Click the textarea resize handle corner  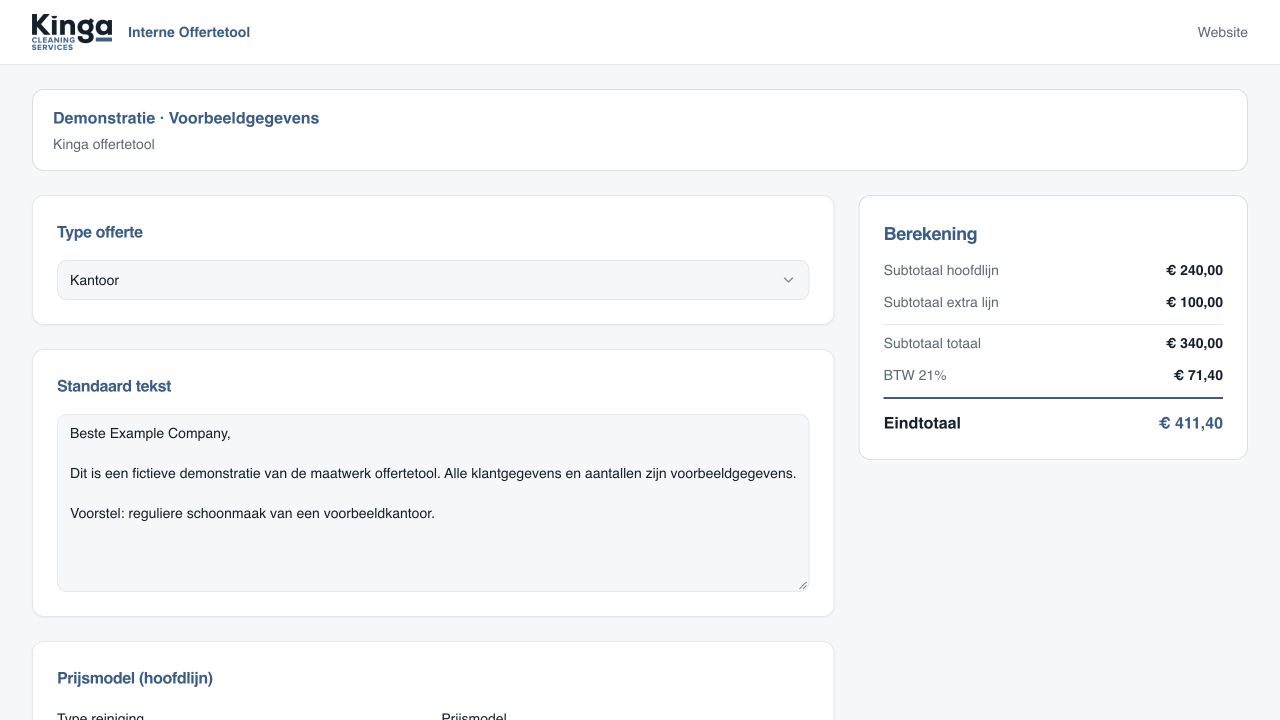[802, 585]
